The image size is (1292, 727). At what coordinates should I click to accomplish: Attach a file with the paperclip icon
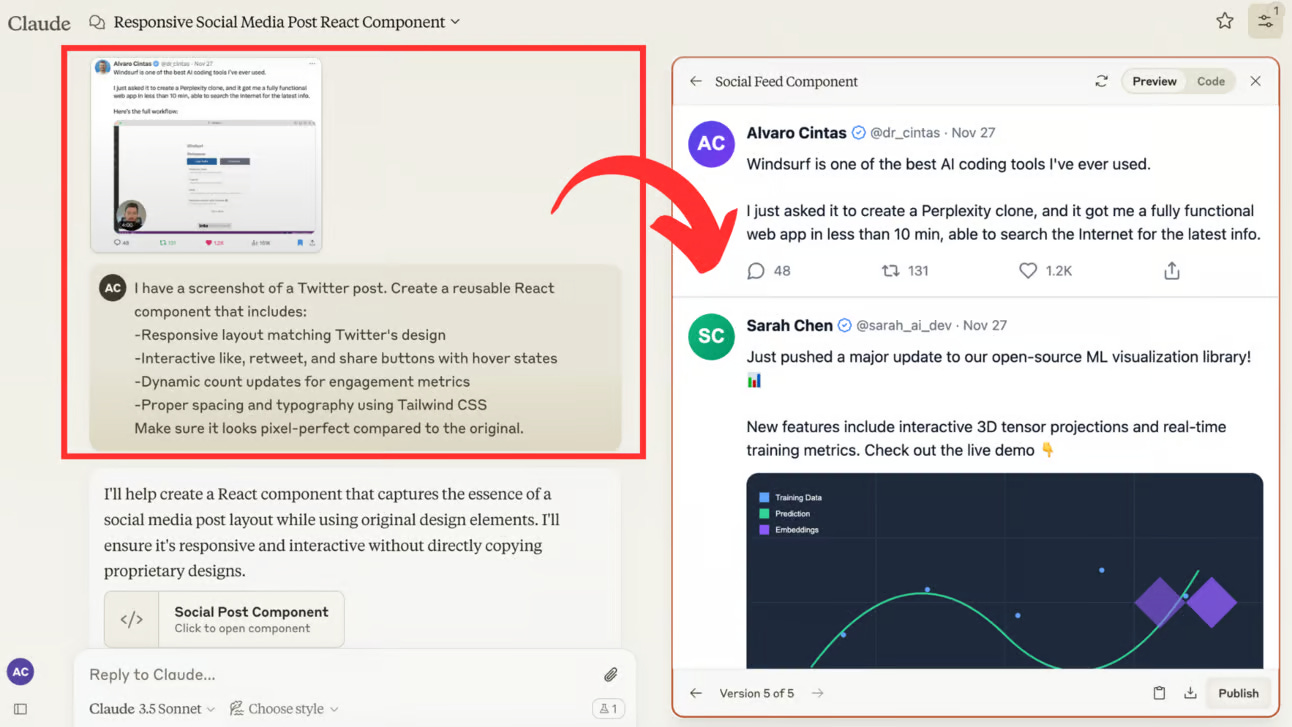610,674
